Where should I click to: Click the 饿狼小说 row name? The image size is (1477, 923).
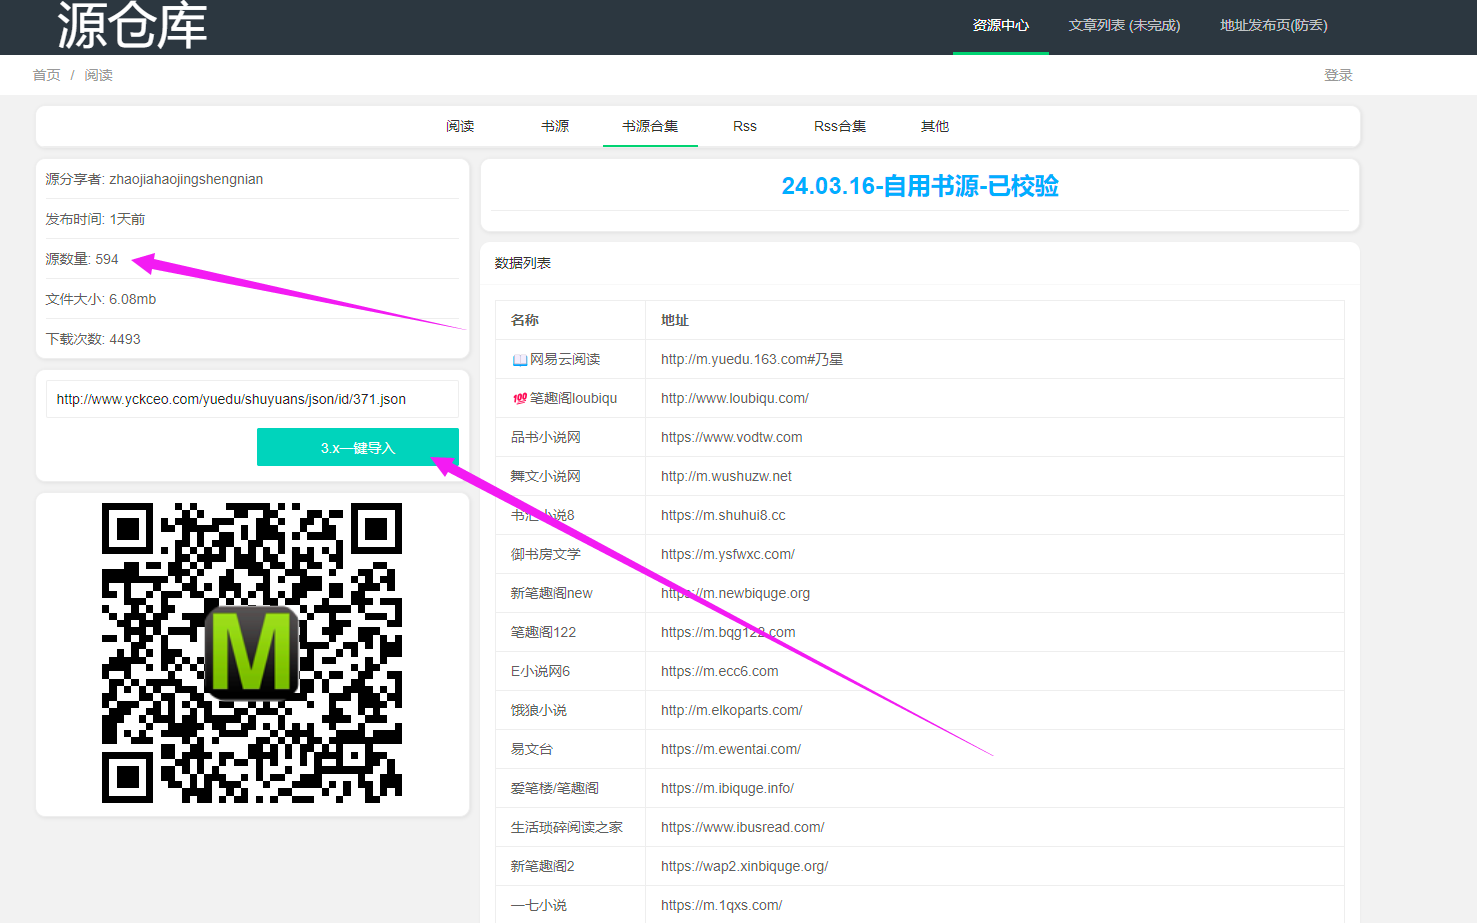(538, 710)
